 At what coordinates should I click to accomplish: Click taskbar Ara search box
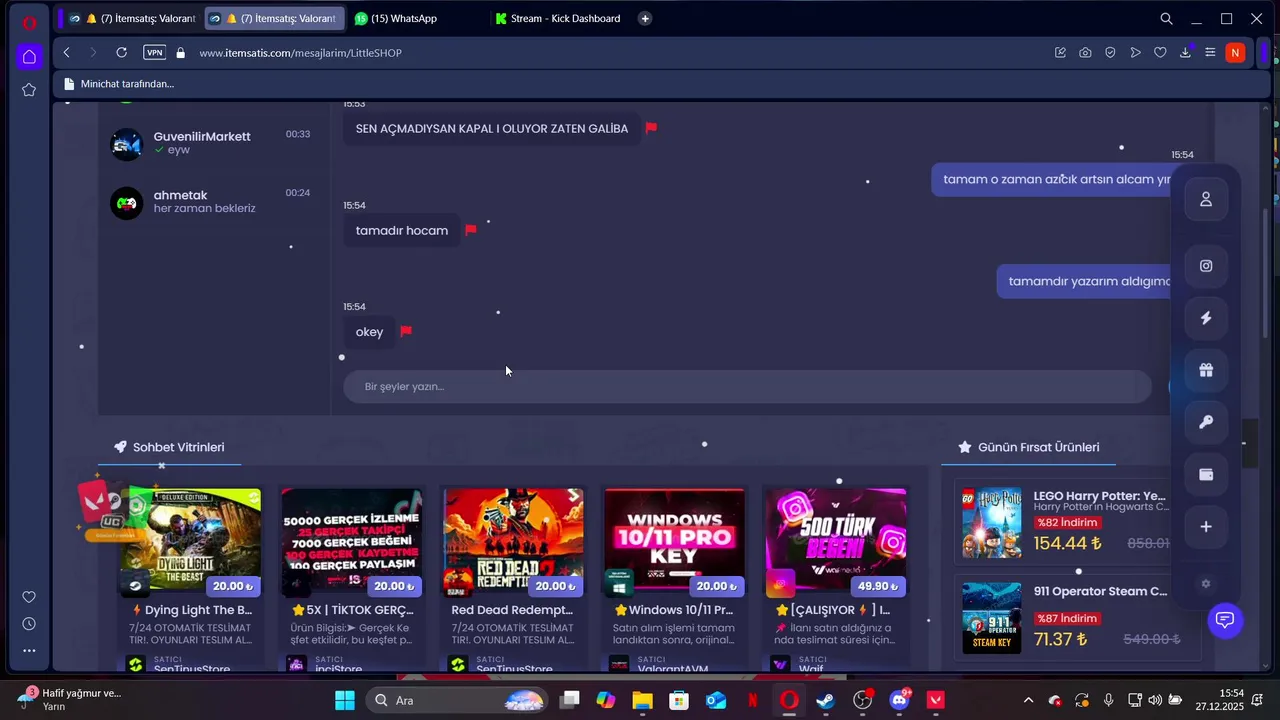tap(455, 700)
